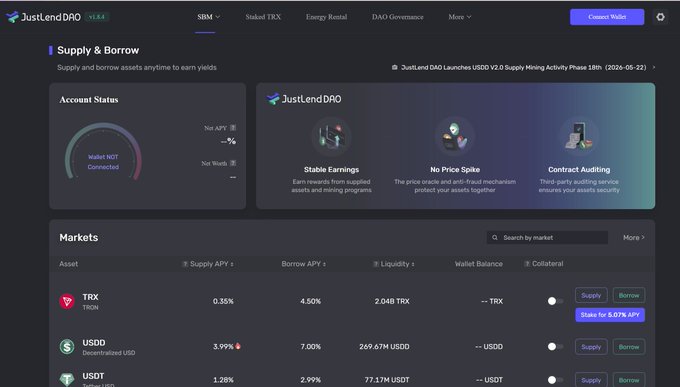
Task: Open the Markets More link
Action: [634, 237]
